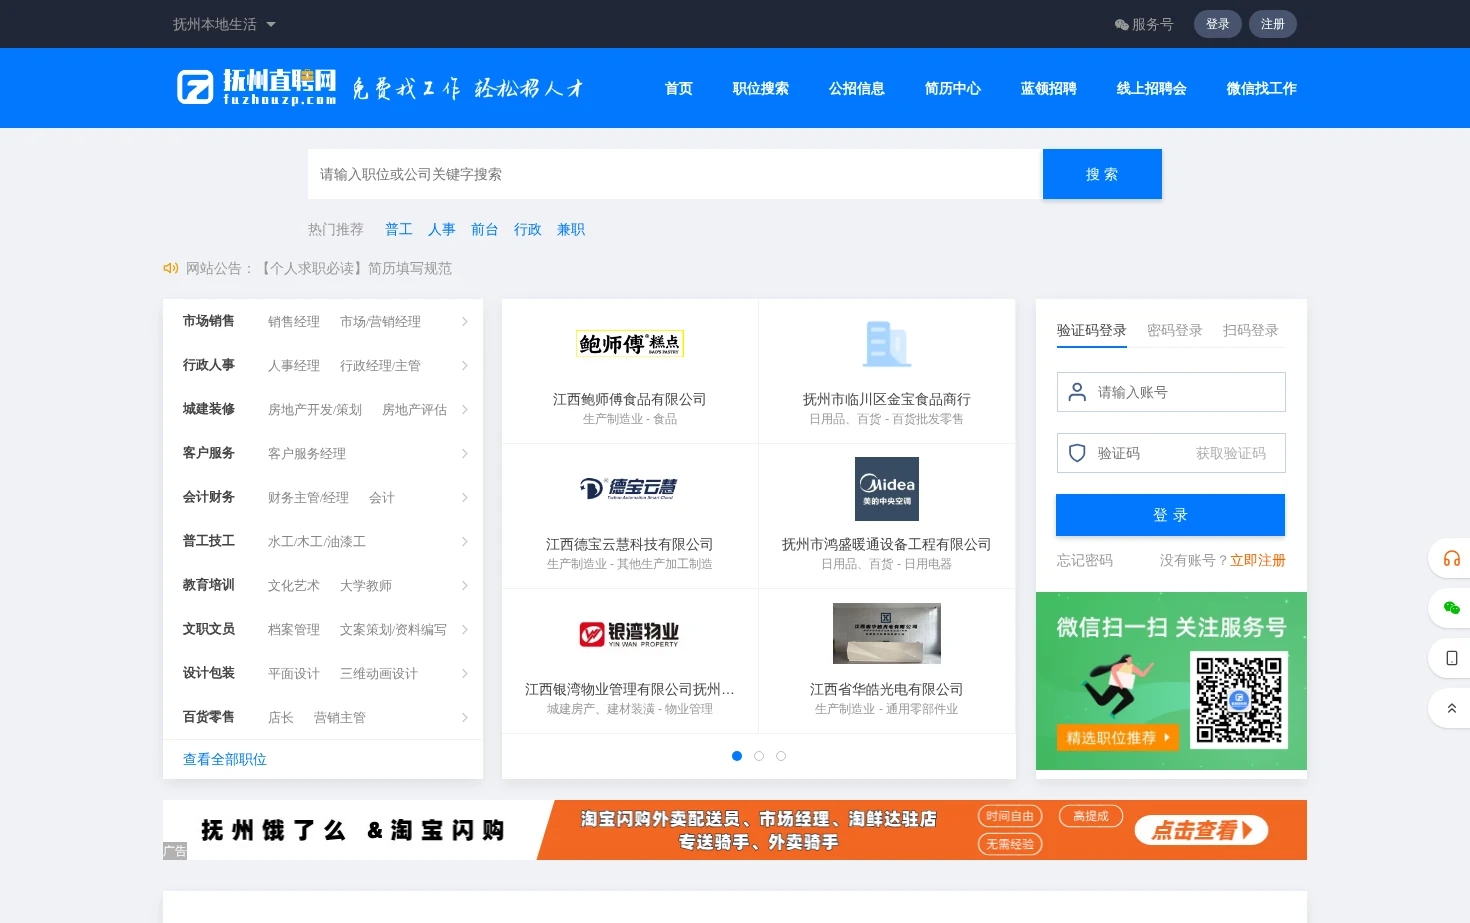Go to 首页 in the navigation
Viewport: 1470px width, 923px height.
(679, 88)
